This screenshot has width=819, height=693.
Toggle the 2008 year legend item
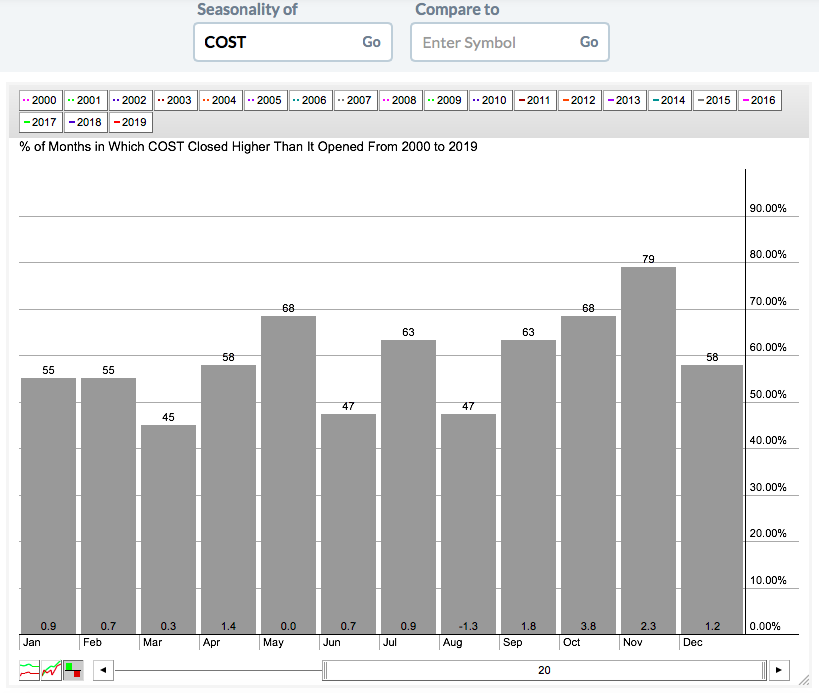[x=399, y=100]
